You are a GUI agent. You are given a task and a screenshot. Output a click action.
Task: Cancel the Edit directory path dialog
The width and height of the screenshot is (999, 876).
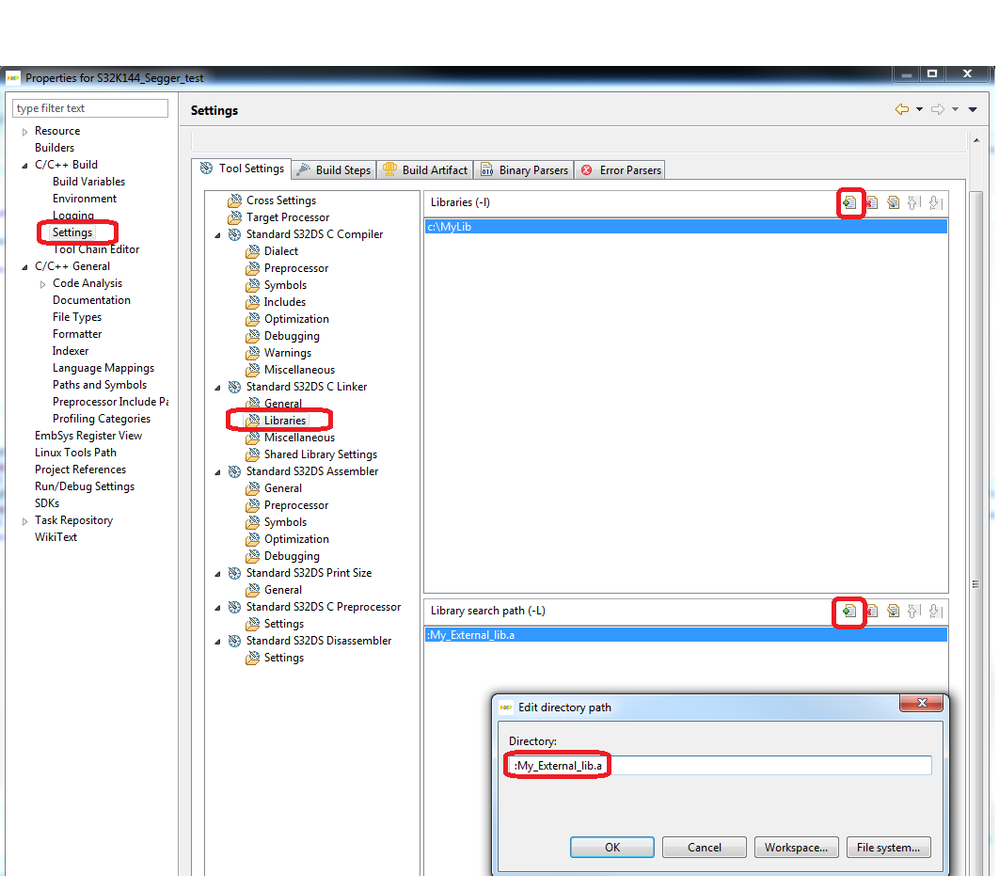click(x=704, y=847)
